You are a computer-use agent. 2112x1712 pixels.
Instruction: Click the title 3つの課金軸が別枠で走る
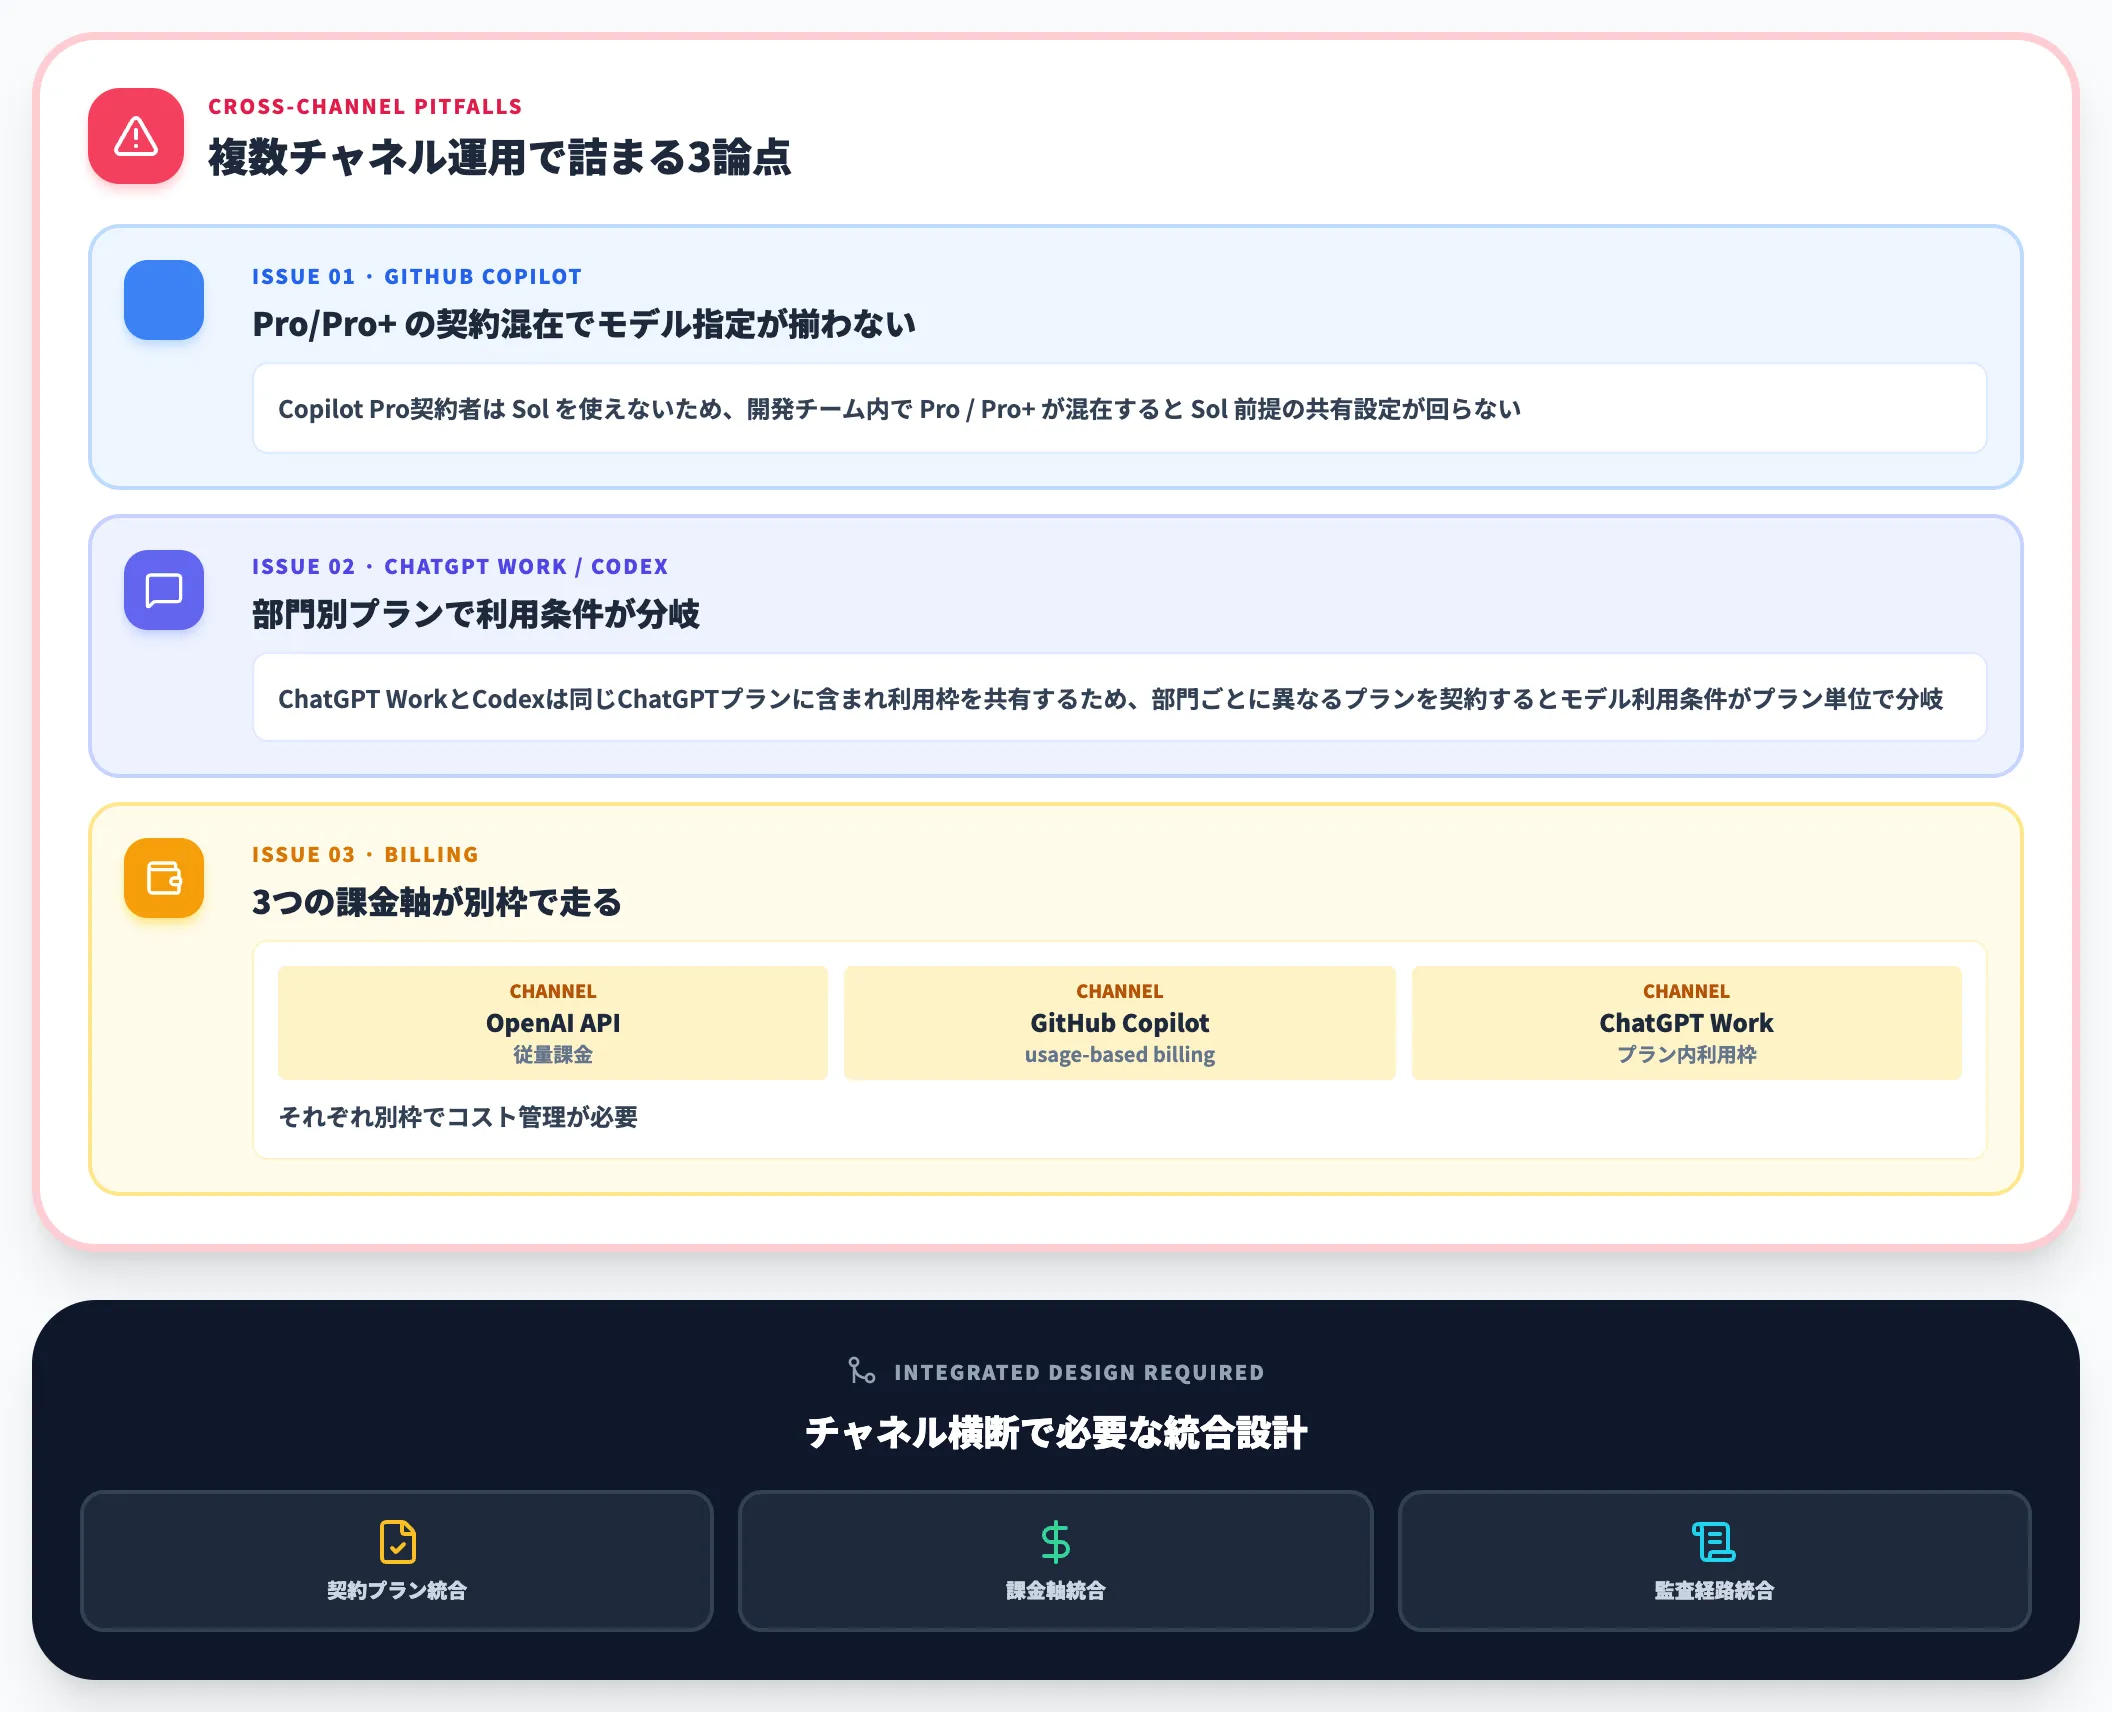437,902
